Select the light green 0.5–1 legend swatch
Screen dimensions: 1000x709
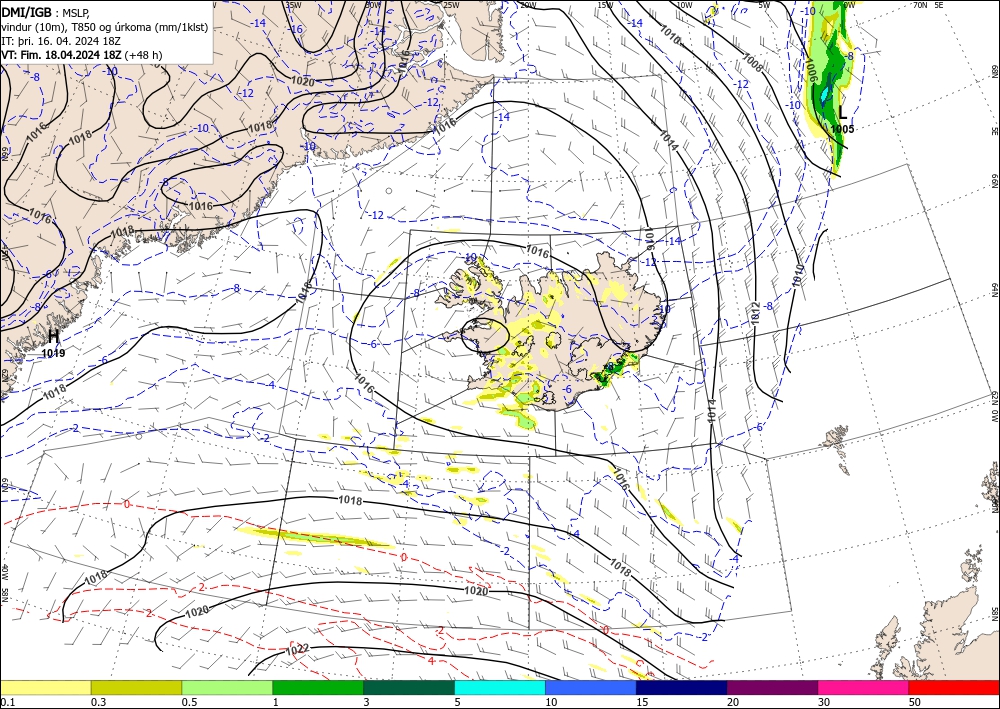(227, 687)
